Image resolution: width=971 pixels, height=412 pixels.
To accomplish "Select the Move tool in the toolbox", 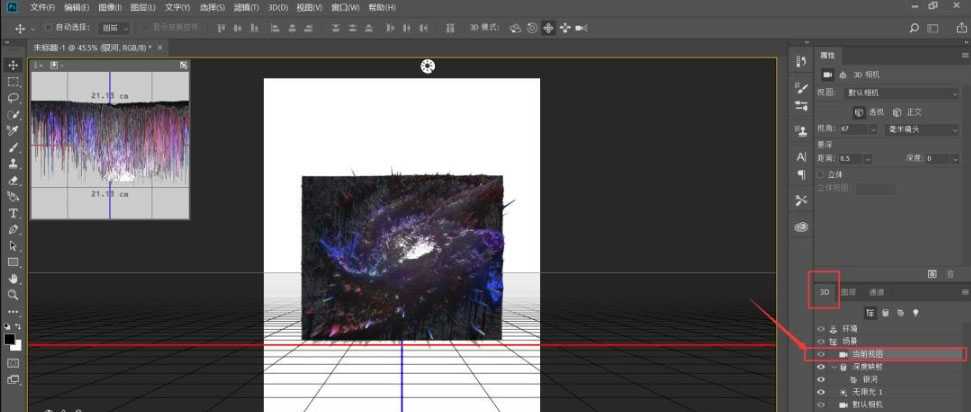I will (x=14, y=65).
